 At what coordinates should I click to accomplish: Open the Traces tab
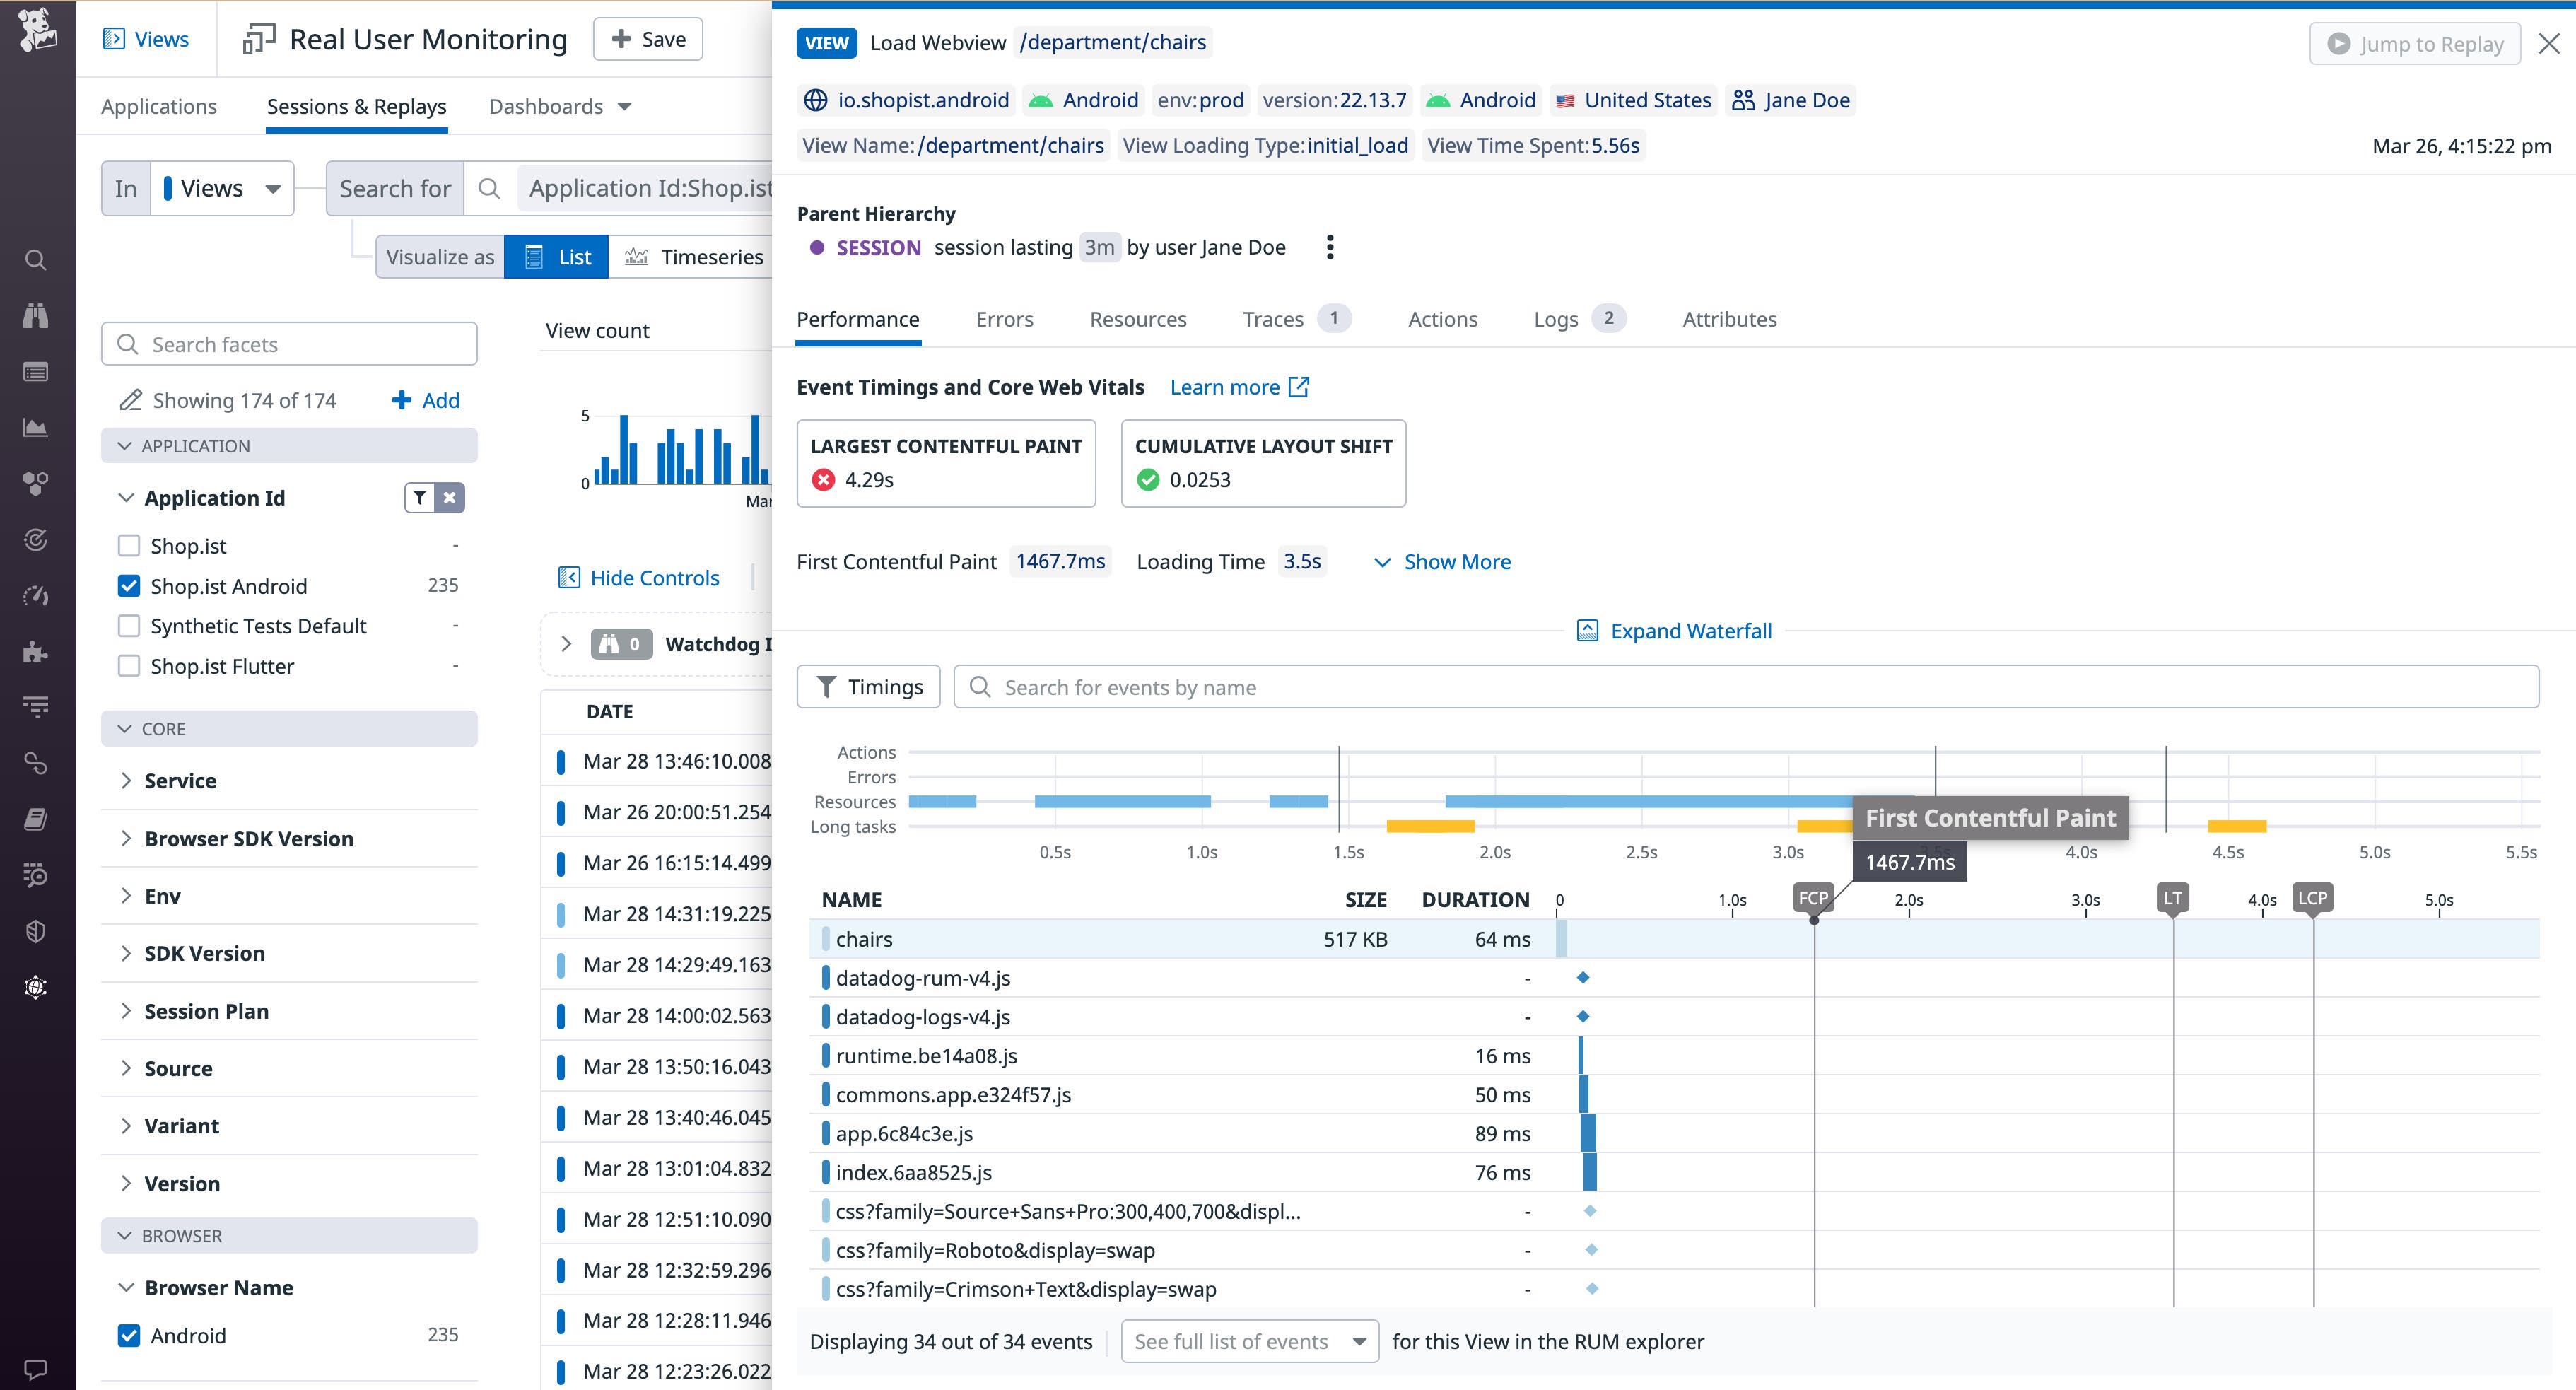pos(1273,319)
